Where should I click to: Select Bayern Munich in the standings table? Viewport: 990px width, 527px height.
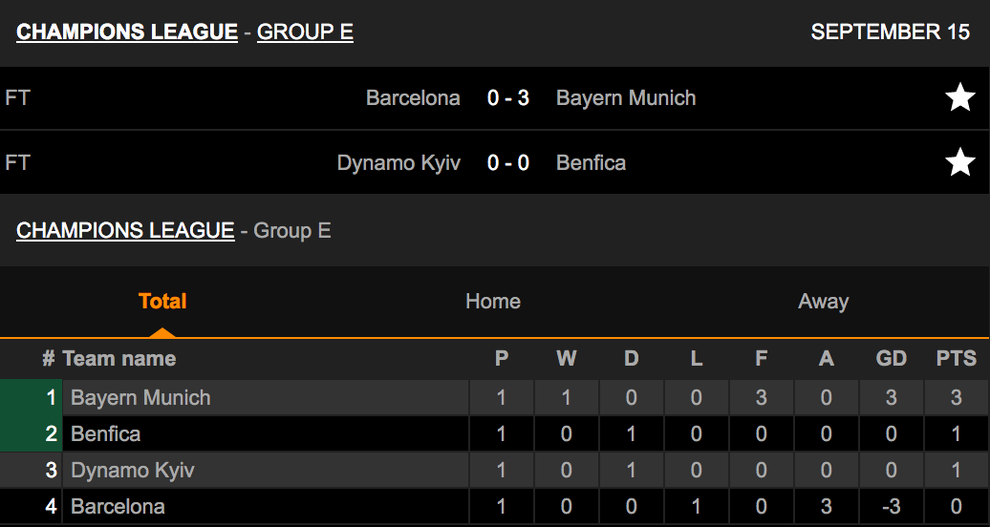pyautogui.click(x=141, y=398)
